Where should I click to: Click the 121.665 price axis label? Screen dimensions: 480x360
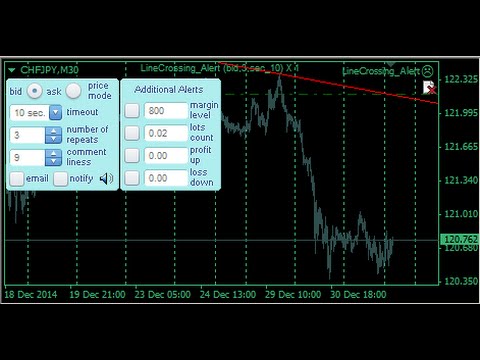[x=461, y=146]
